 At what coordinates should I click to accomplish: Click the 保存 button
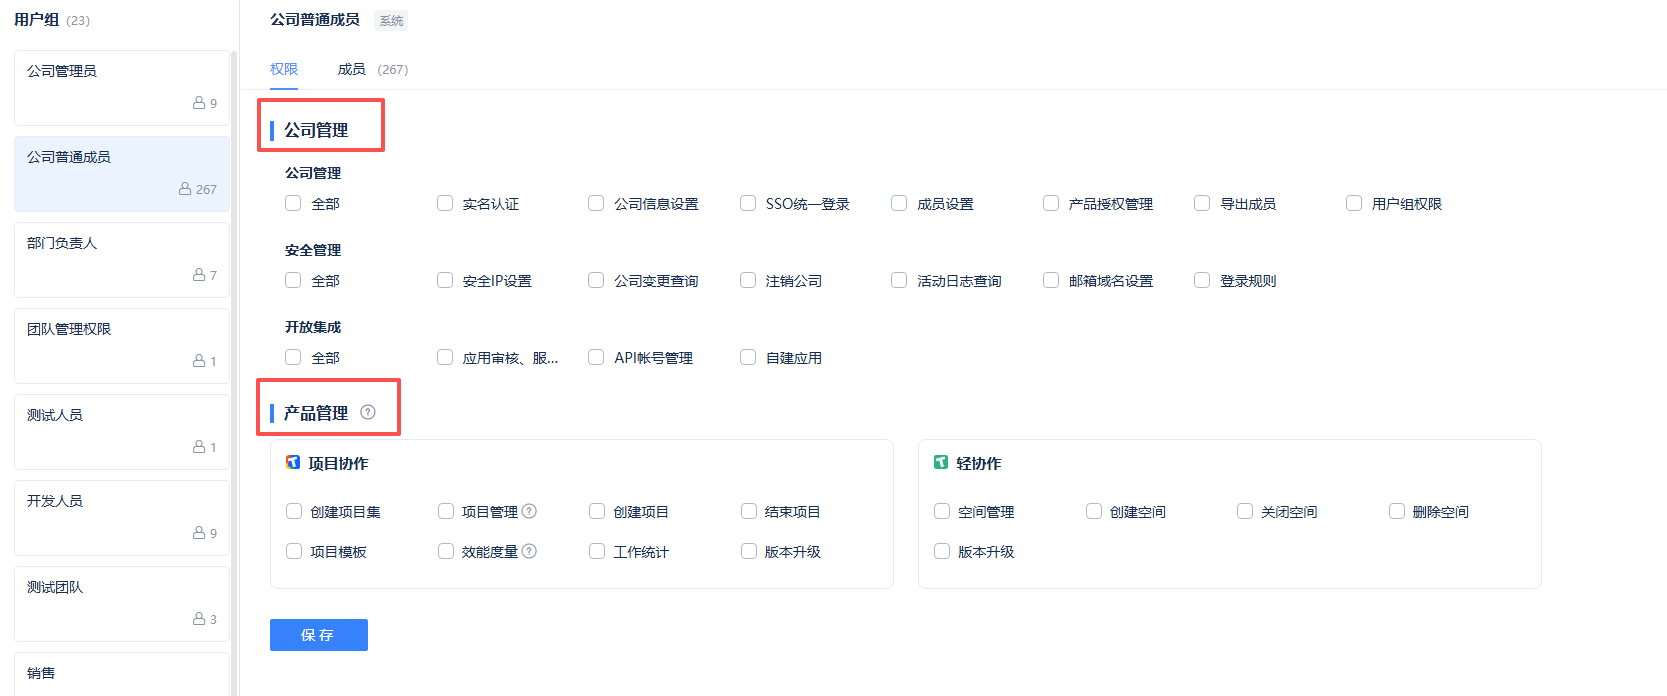click(x=319, y=635)
